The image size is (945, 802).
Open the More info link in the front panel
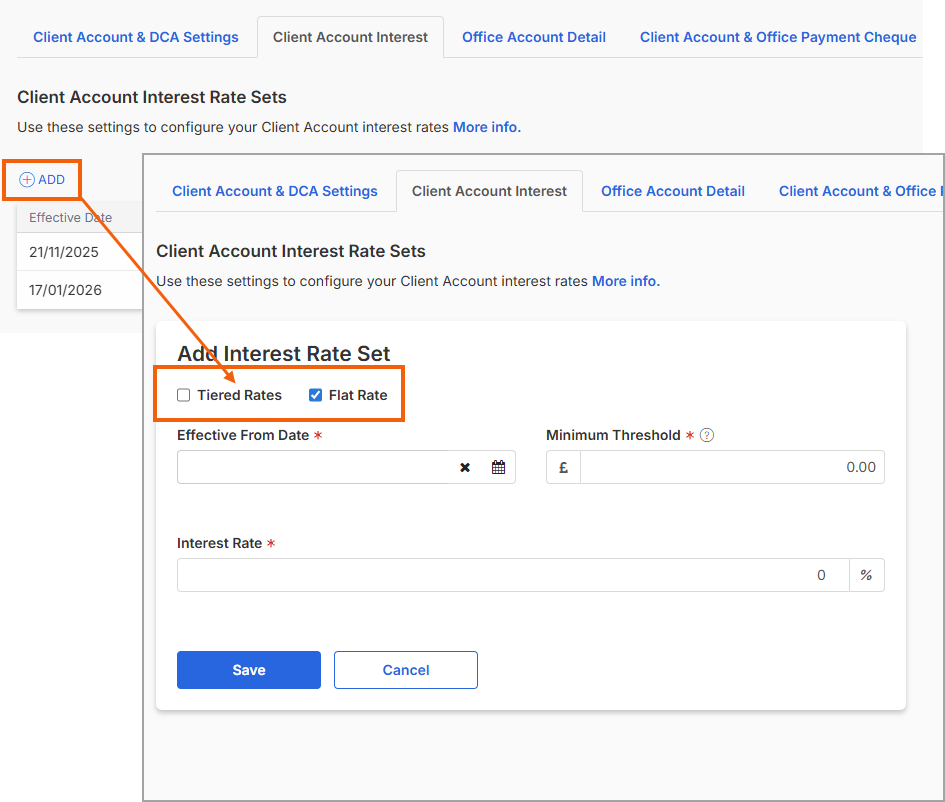(626, 281)
